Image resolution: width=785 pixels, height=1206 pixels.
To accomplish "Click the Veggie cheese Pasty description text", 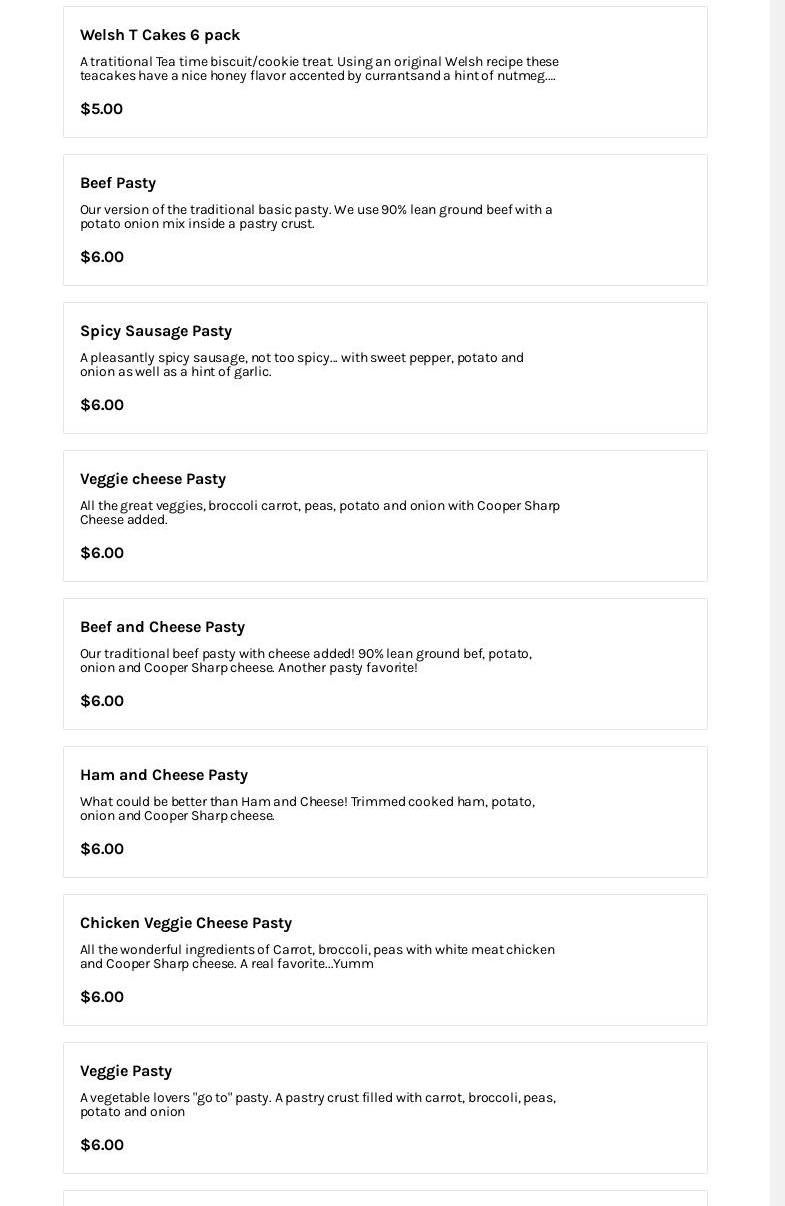I will [x=320, y=513].
